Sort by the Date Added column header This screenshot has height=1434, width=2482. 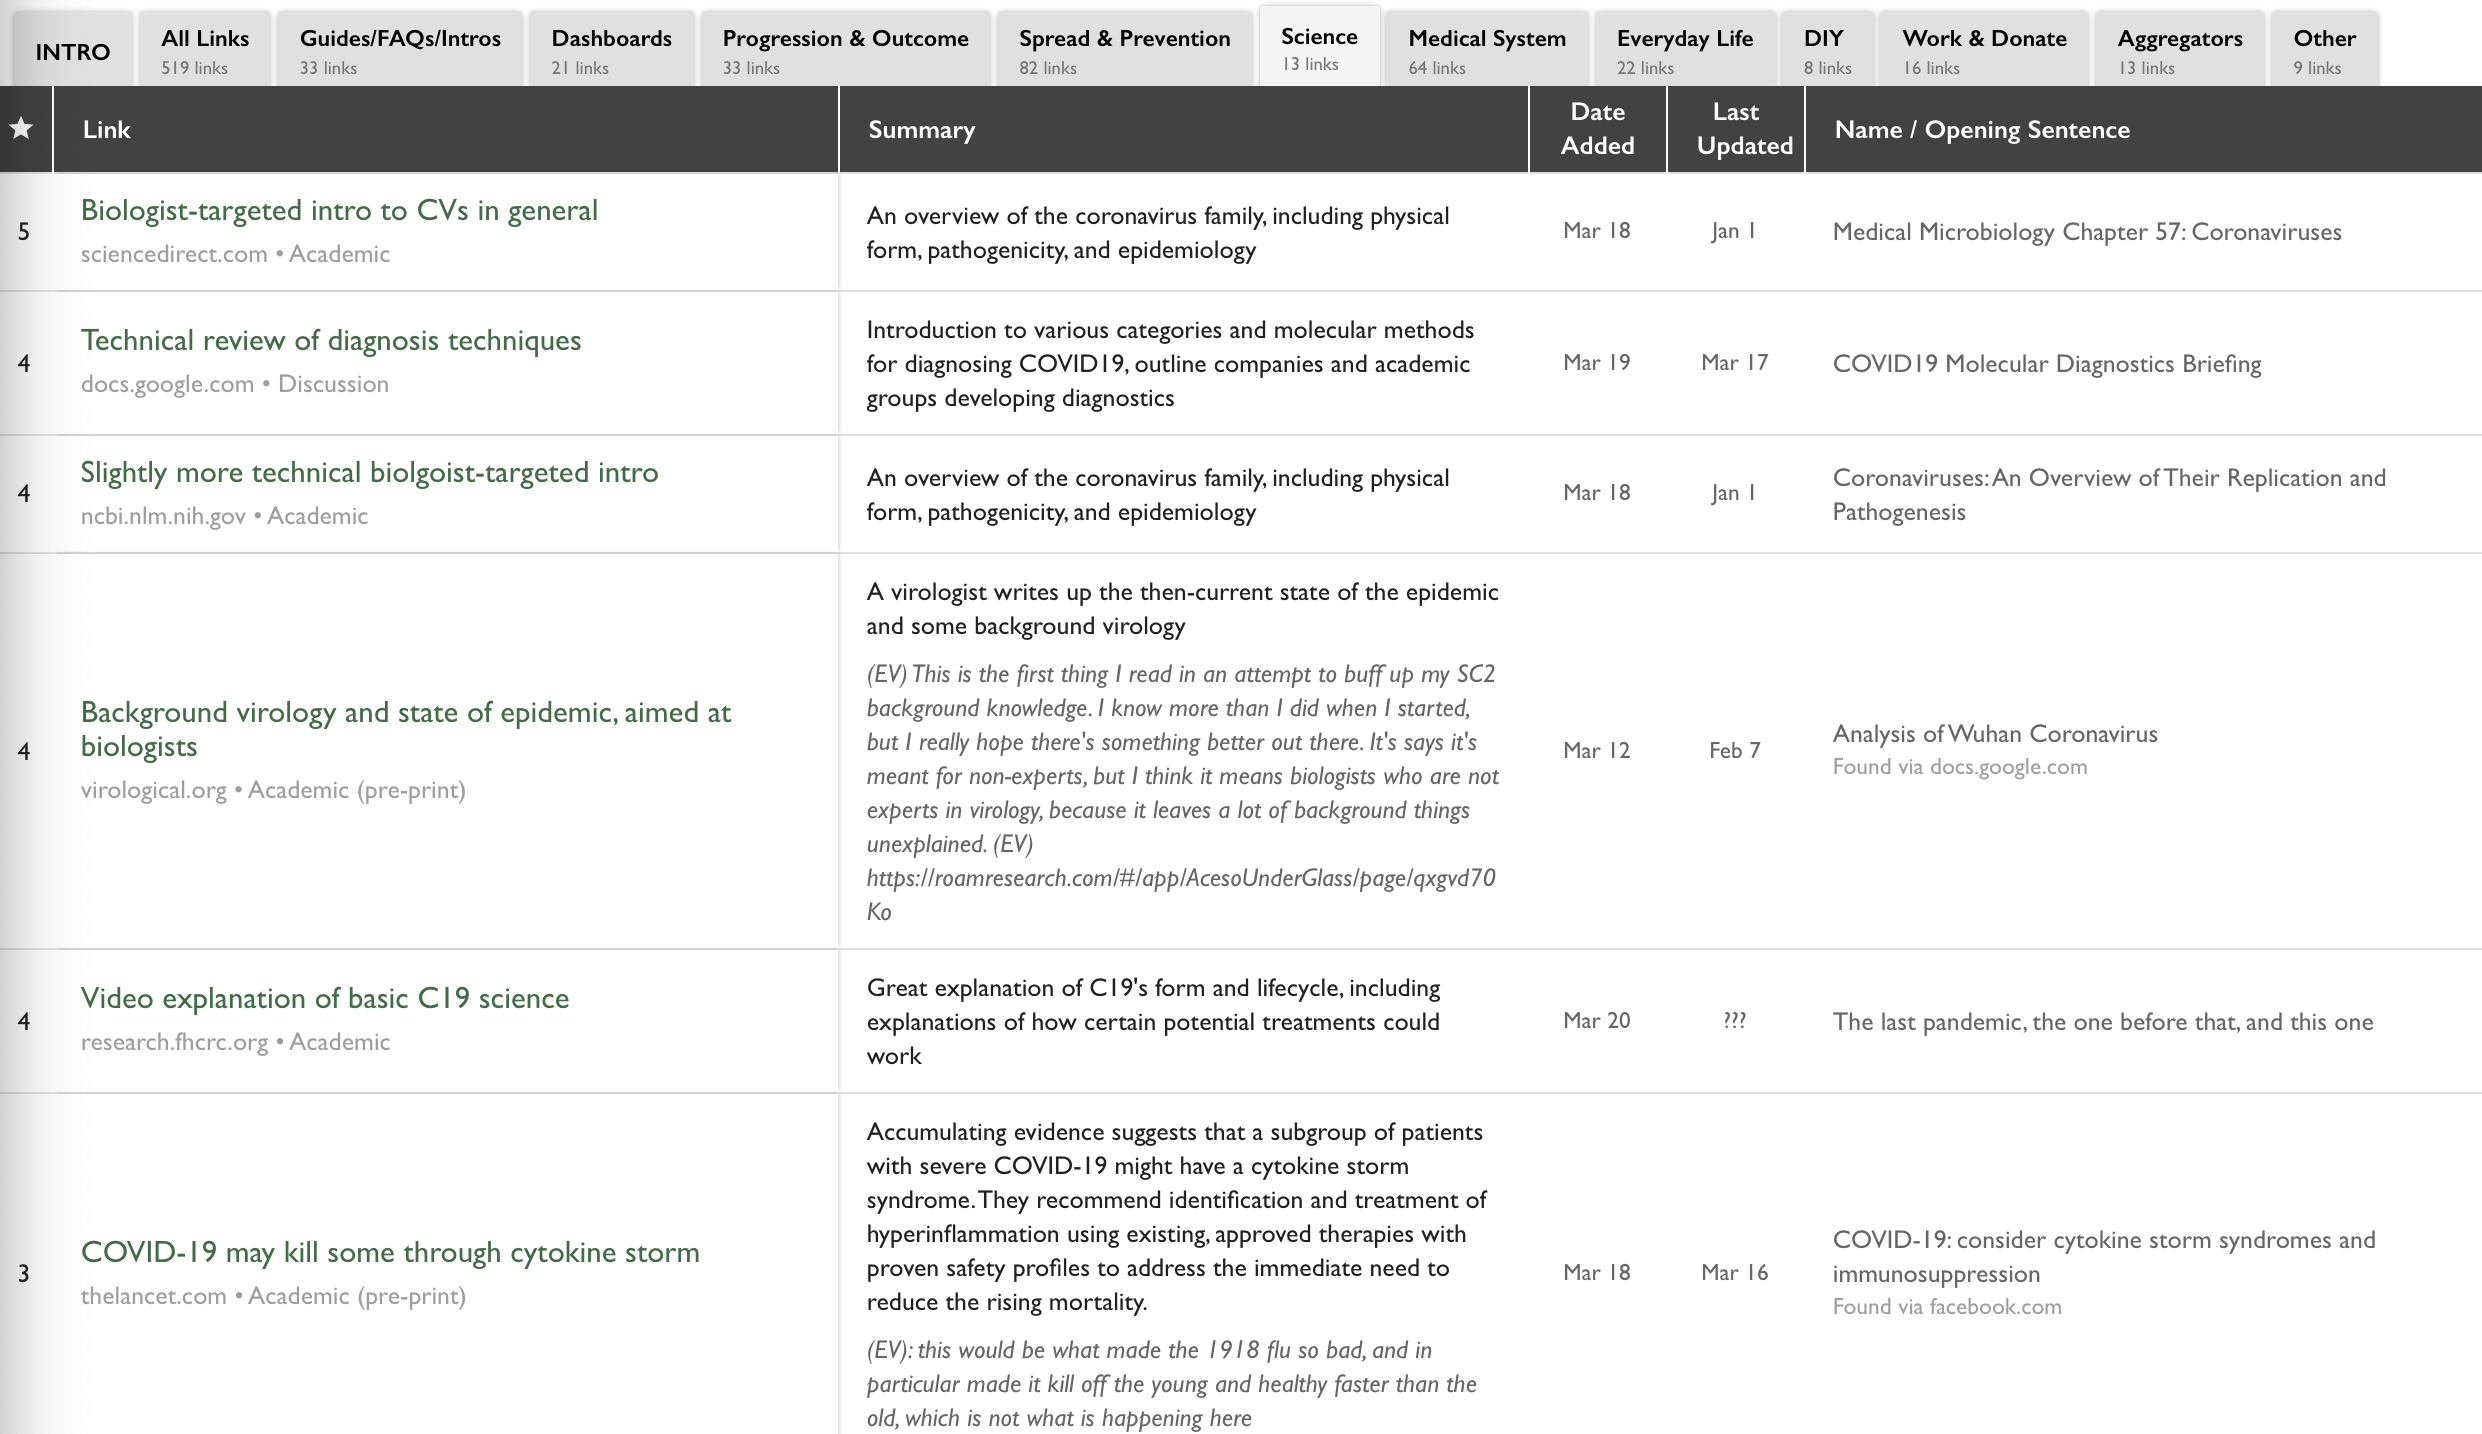pyautogui.click(x=1597, y=129)
